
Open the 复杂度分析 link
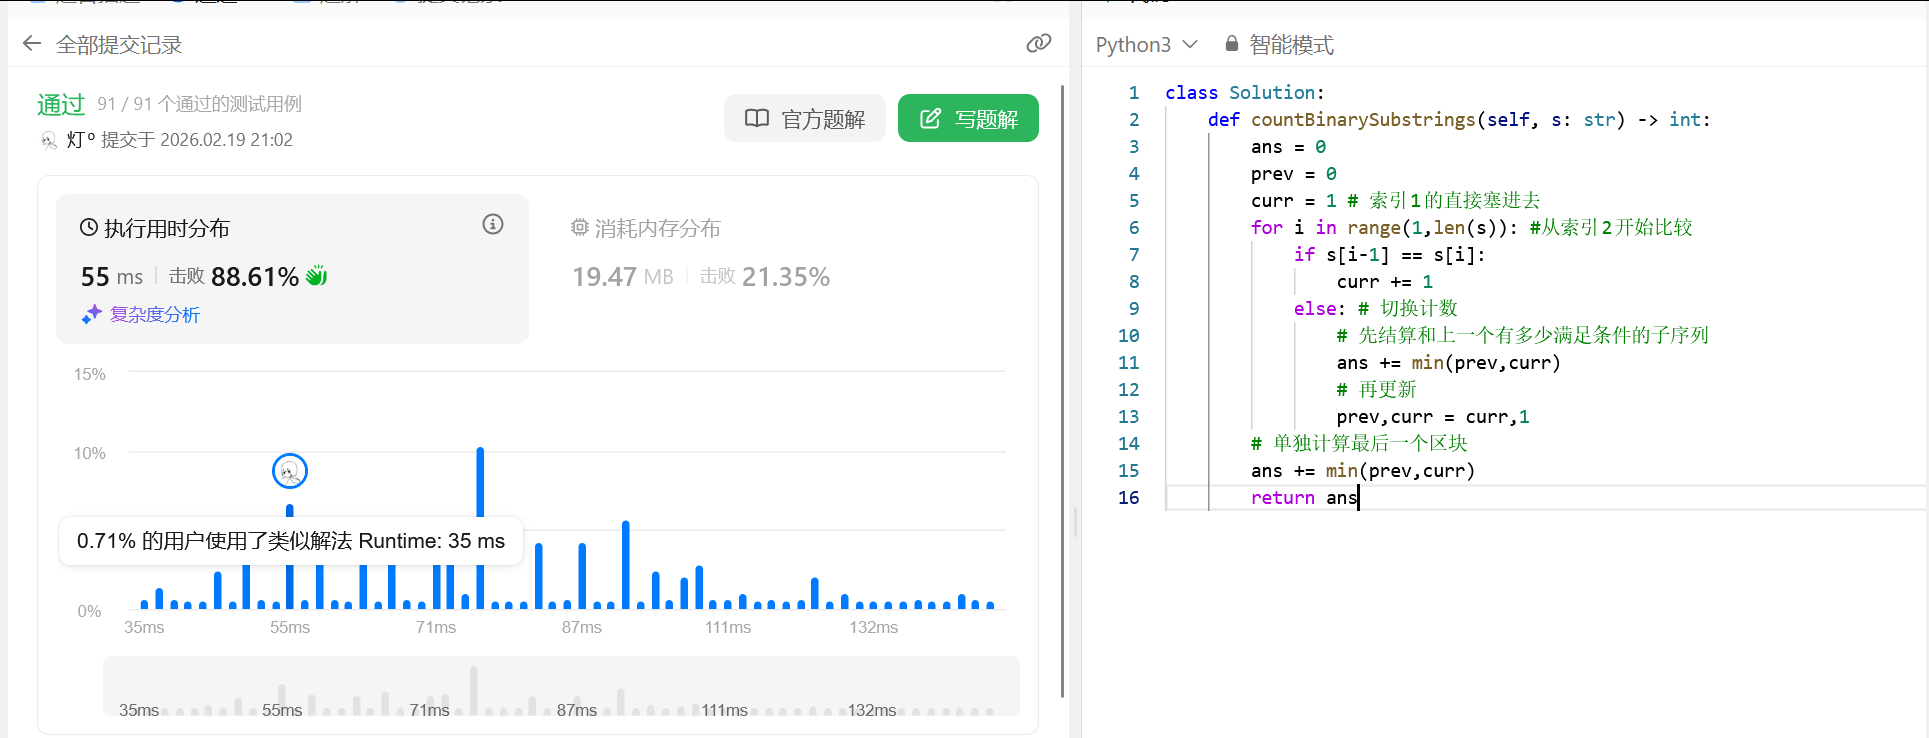click(x=155, y=315)
